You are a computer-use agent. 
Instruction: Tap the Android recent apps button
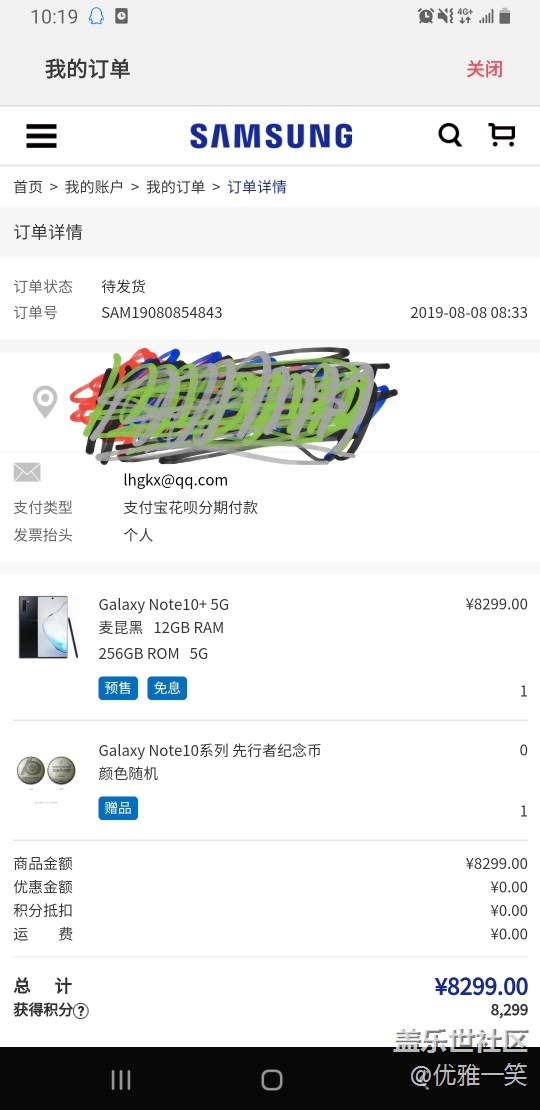pyautogui.click(x=121, y=1080)
